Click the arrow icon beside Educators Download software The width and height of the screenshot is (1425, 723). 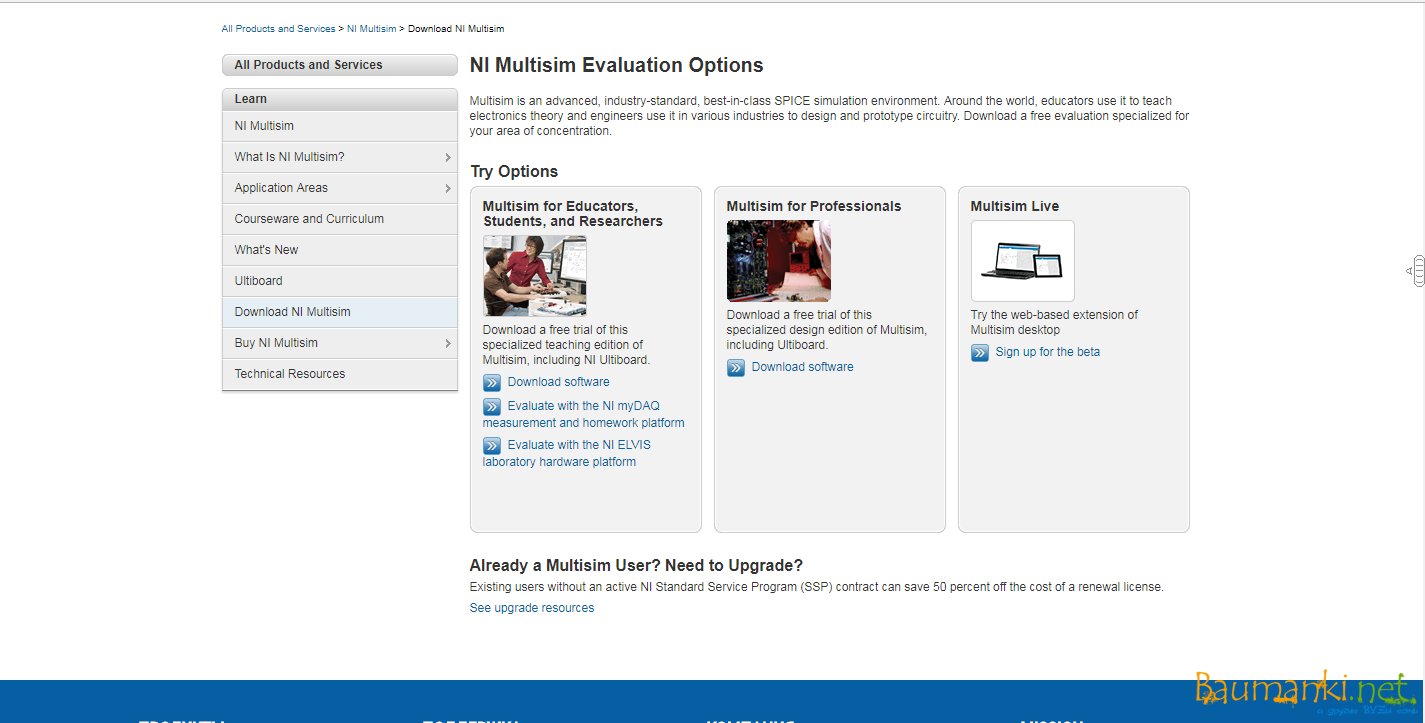coord(492,383)
